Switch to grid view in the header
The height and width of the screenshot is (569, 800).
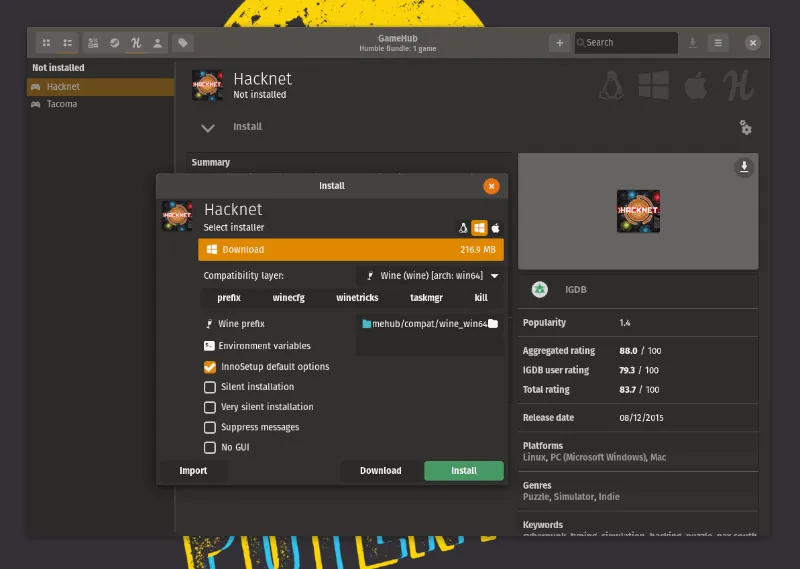coord(46,43)
